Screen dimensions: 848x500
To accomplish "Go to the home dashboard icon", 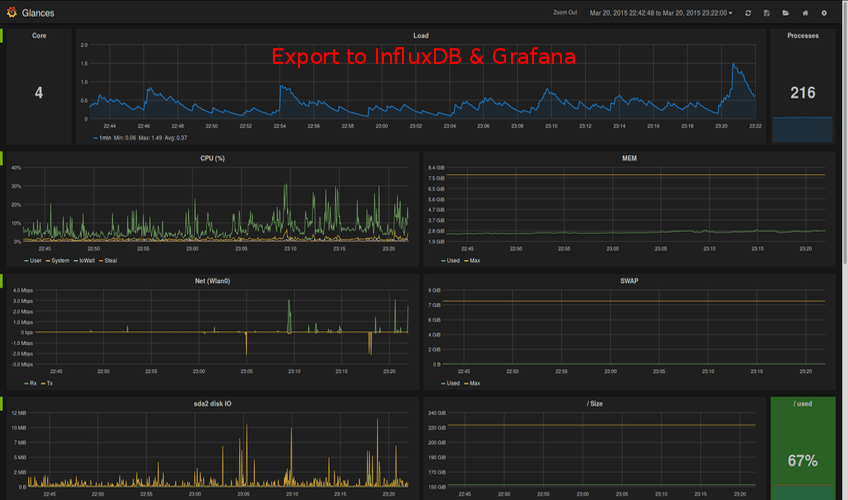I will 805,13.
